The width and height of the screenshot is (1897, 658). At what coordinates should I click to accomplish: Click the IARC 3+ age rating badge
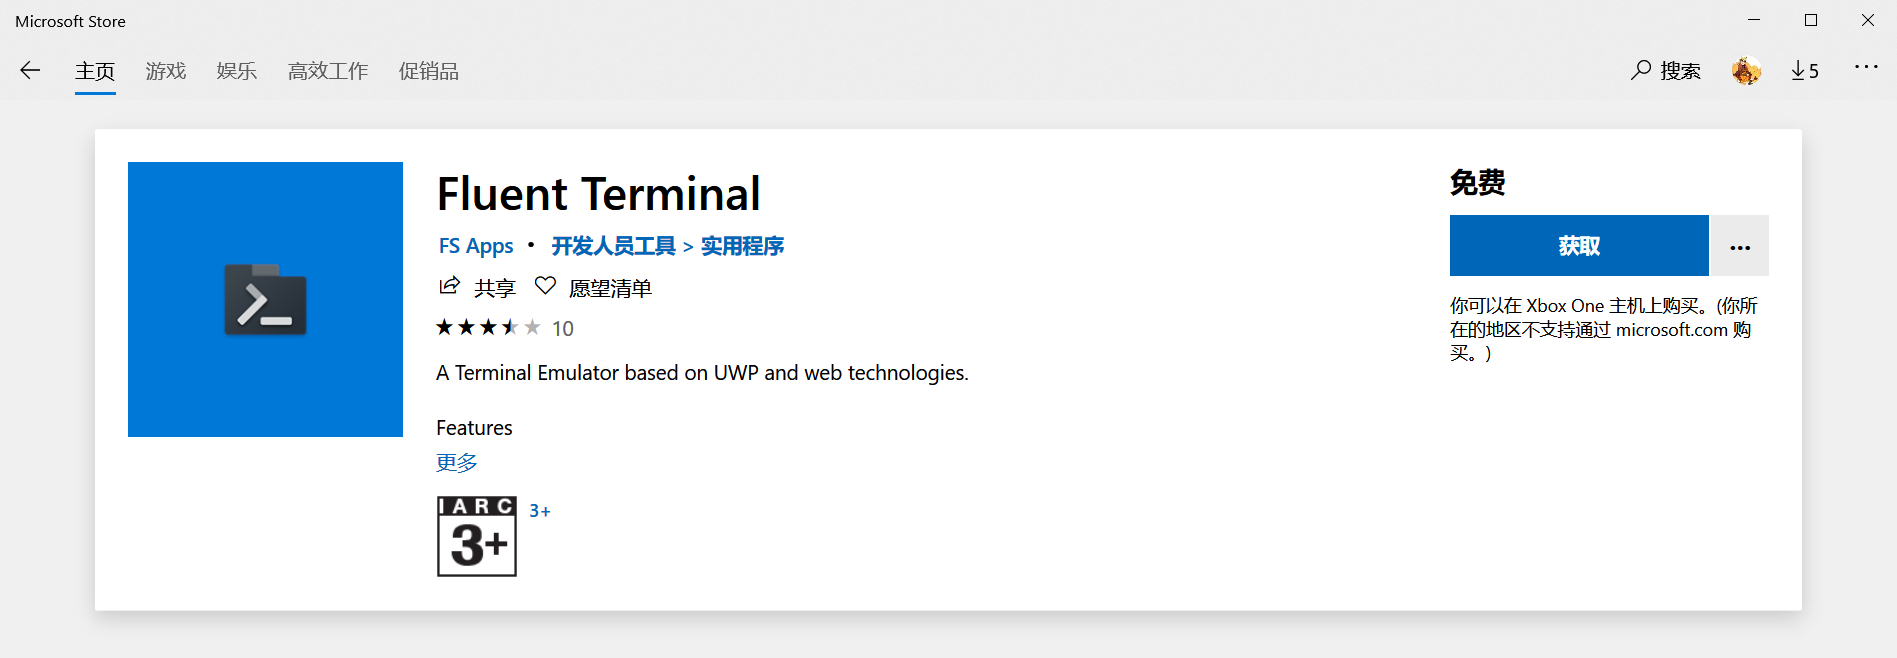tap(475, 536)
